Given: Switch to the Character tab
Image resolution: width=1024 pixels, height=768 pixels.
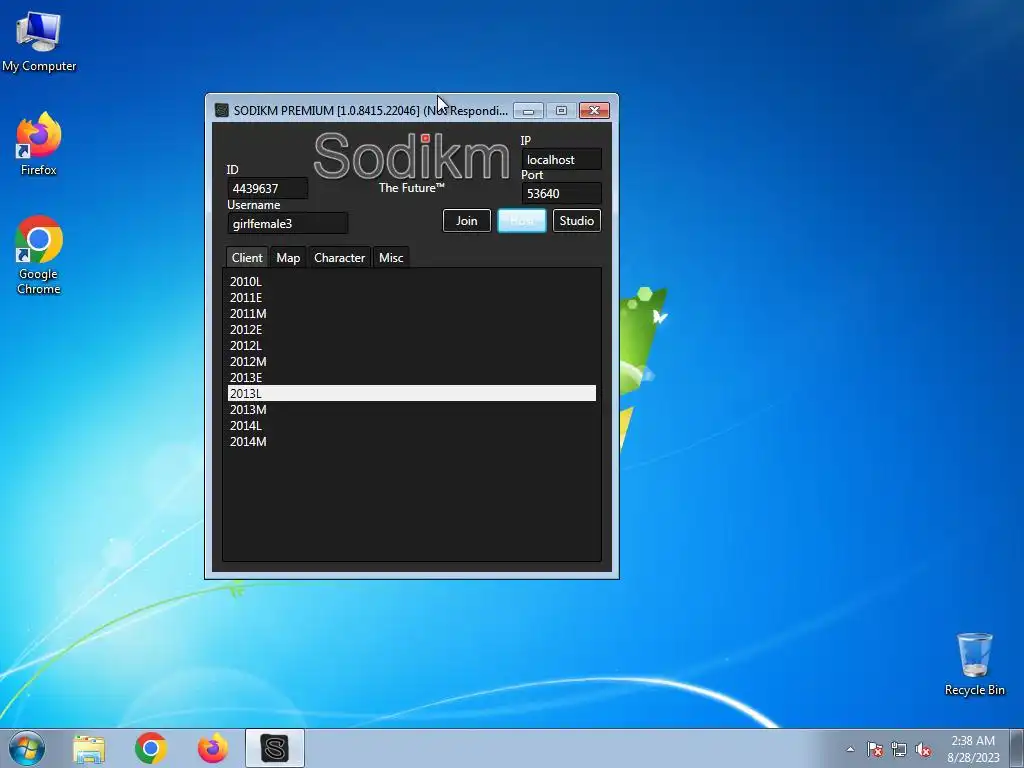Looking at the screenshot, I should click(340, 257).
